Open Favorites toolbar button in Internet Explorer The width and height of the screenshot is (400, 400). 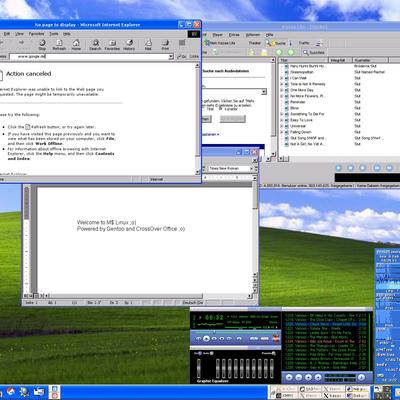click(112, 45)
